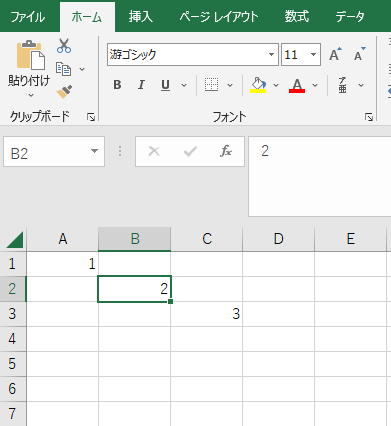The height and width of the screenshot is (426, 391).
Task: Copy selection with the copy icon
Action: (x=63, y=69)
